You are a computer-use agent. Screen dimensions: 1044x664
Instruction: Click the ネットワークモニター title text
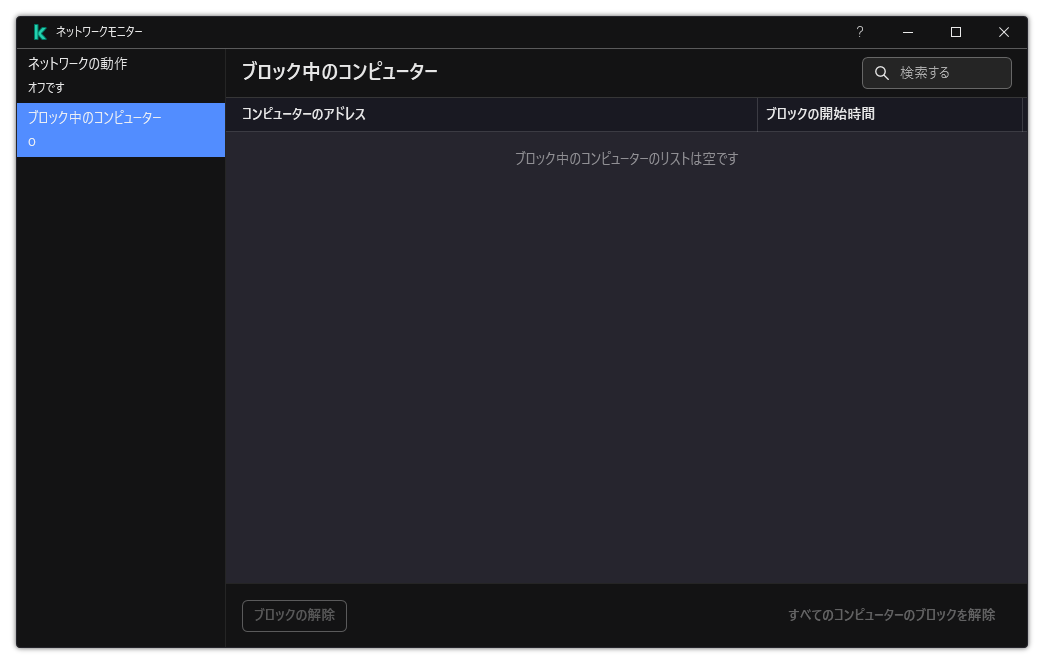[x=100, y=31]
